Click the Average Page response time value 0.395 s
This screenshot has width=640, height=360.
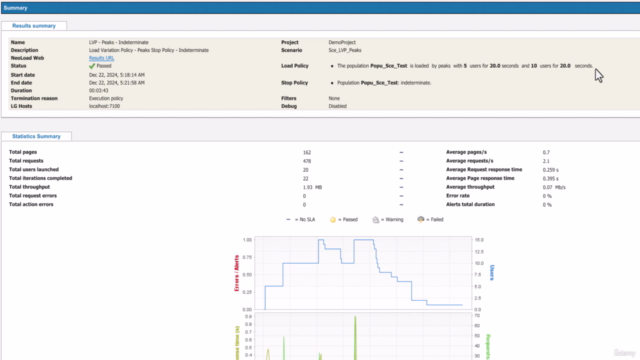[551, 179]
